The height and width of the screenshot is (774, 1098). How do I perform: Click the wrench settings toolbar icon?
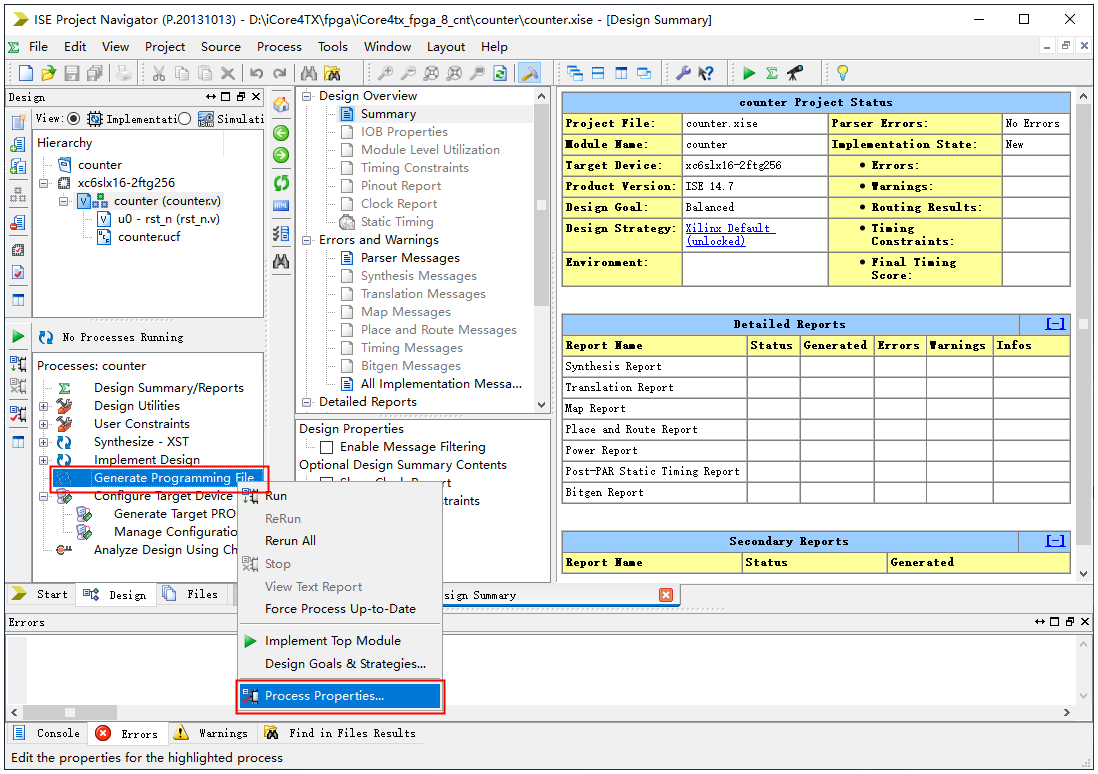click(x=684, y=73)
